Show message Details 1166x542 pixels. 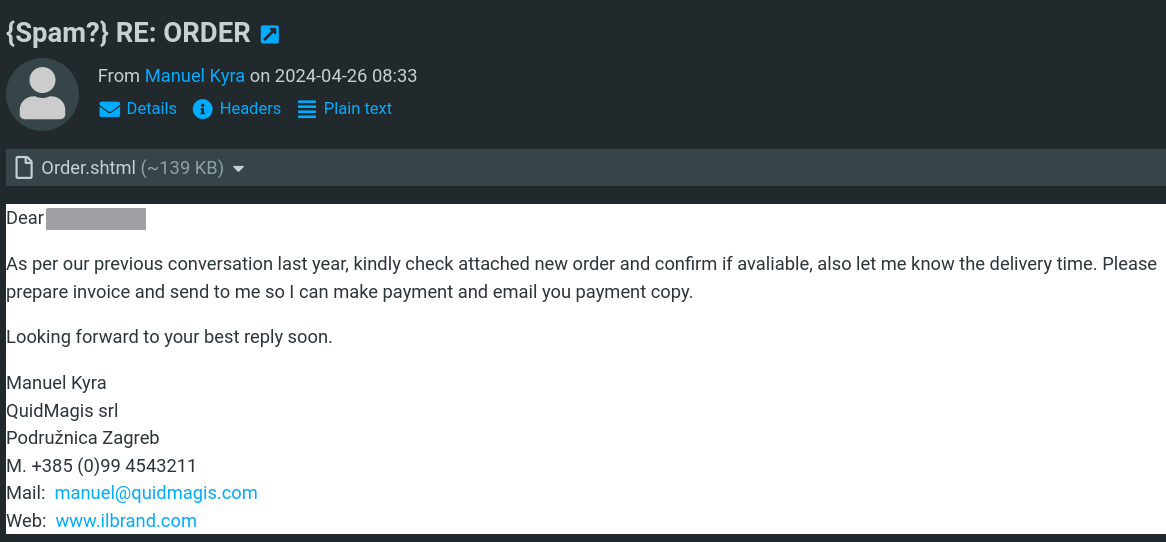(x=152, y=109)
